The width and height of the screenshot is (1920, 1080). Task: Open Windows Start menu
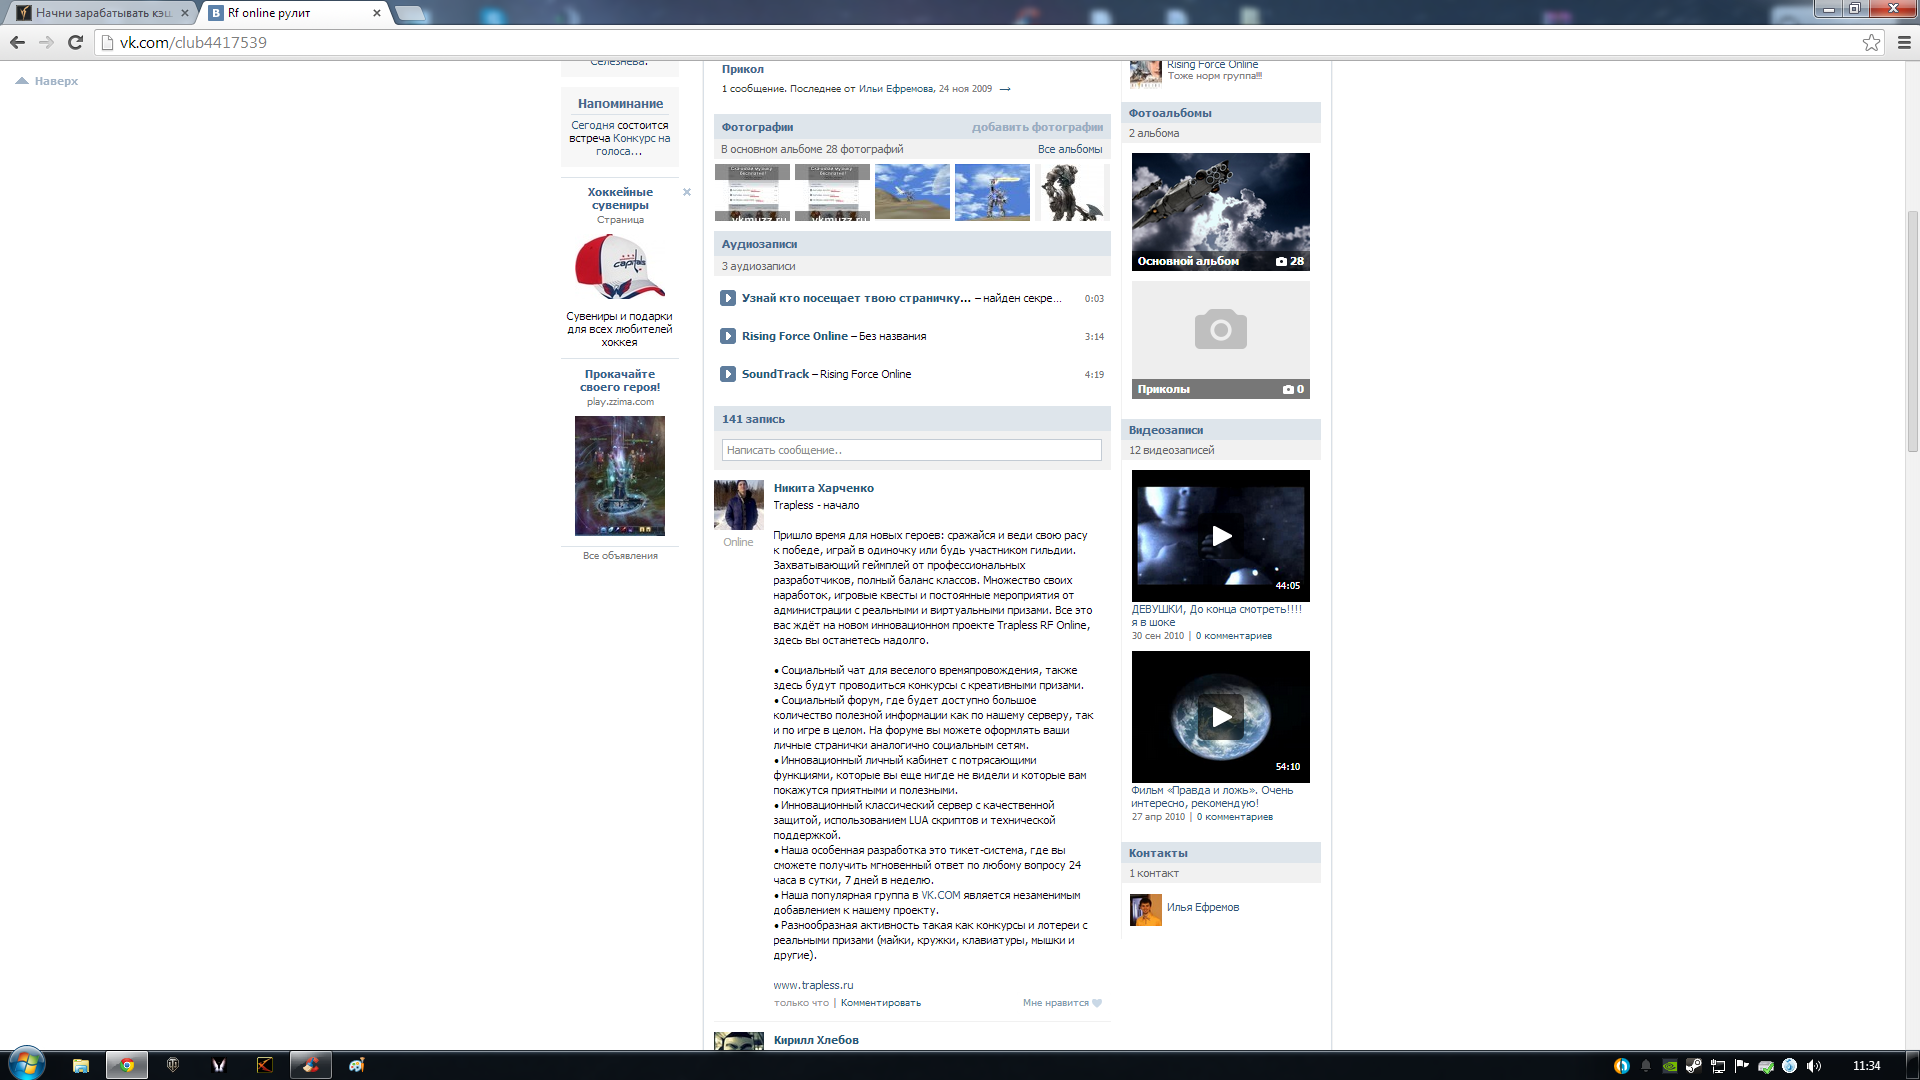click(26, 1064)
